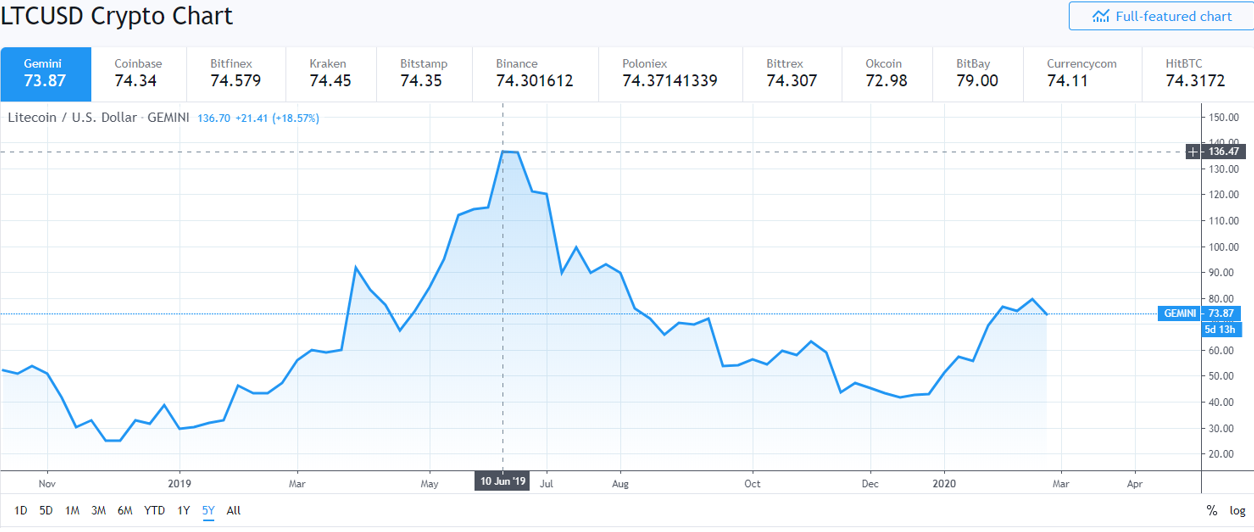Choose the Binance exchange tab
The height and width of the screenshot is (532, 1254).
(534, 73)
